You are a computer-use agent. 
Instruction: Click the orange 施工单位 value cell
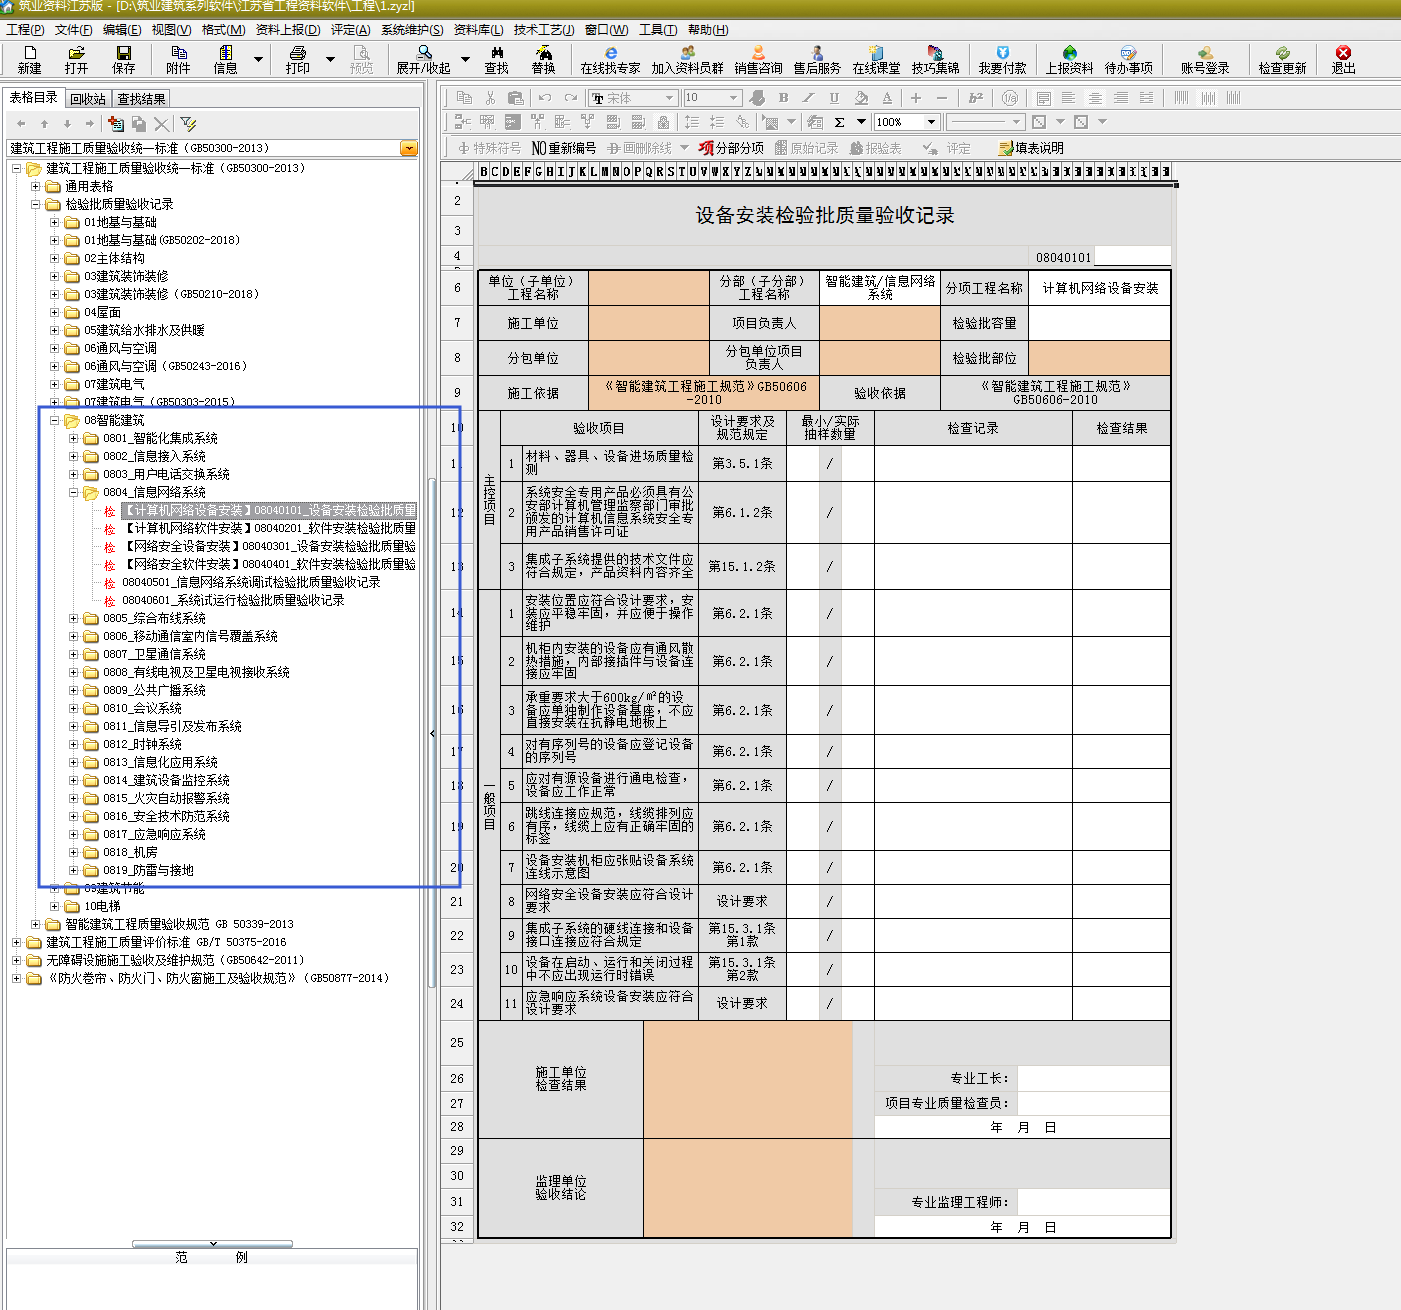648,323
